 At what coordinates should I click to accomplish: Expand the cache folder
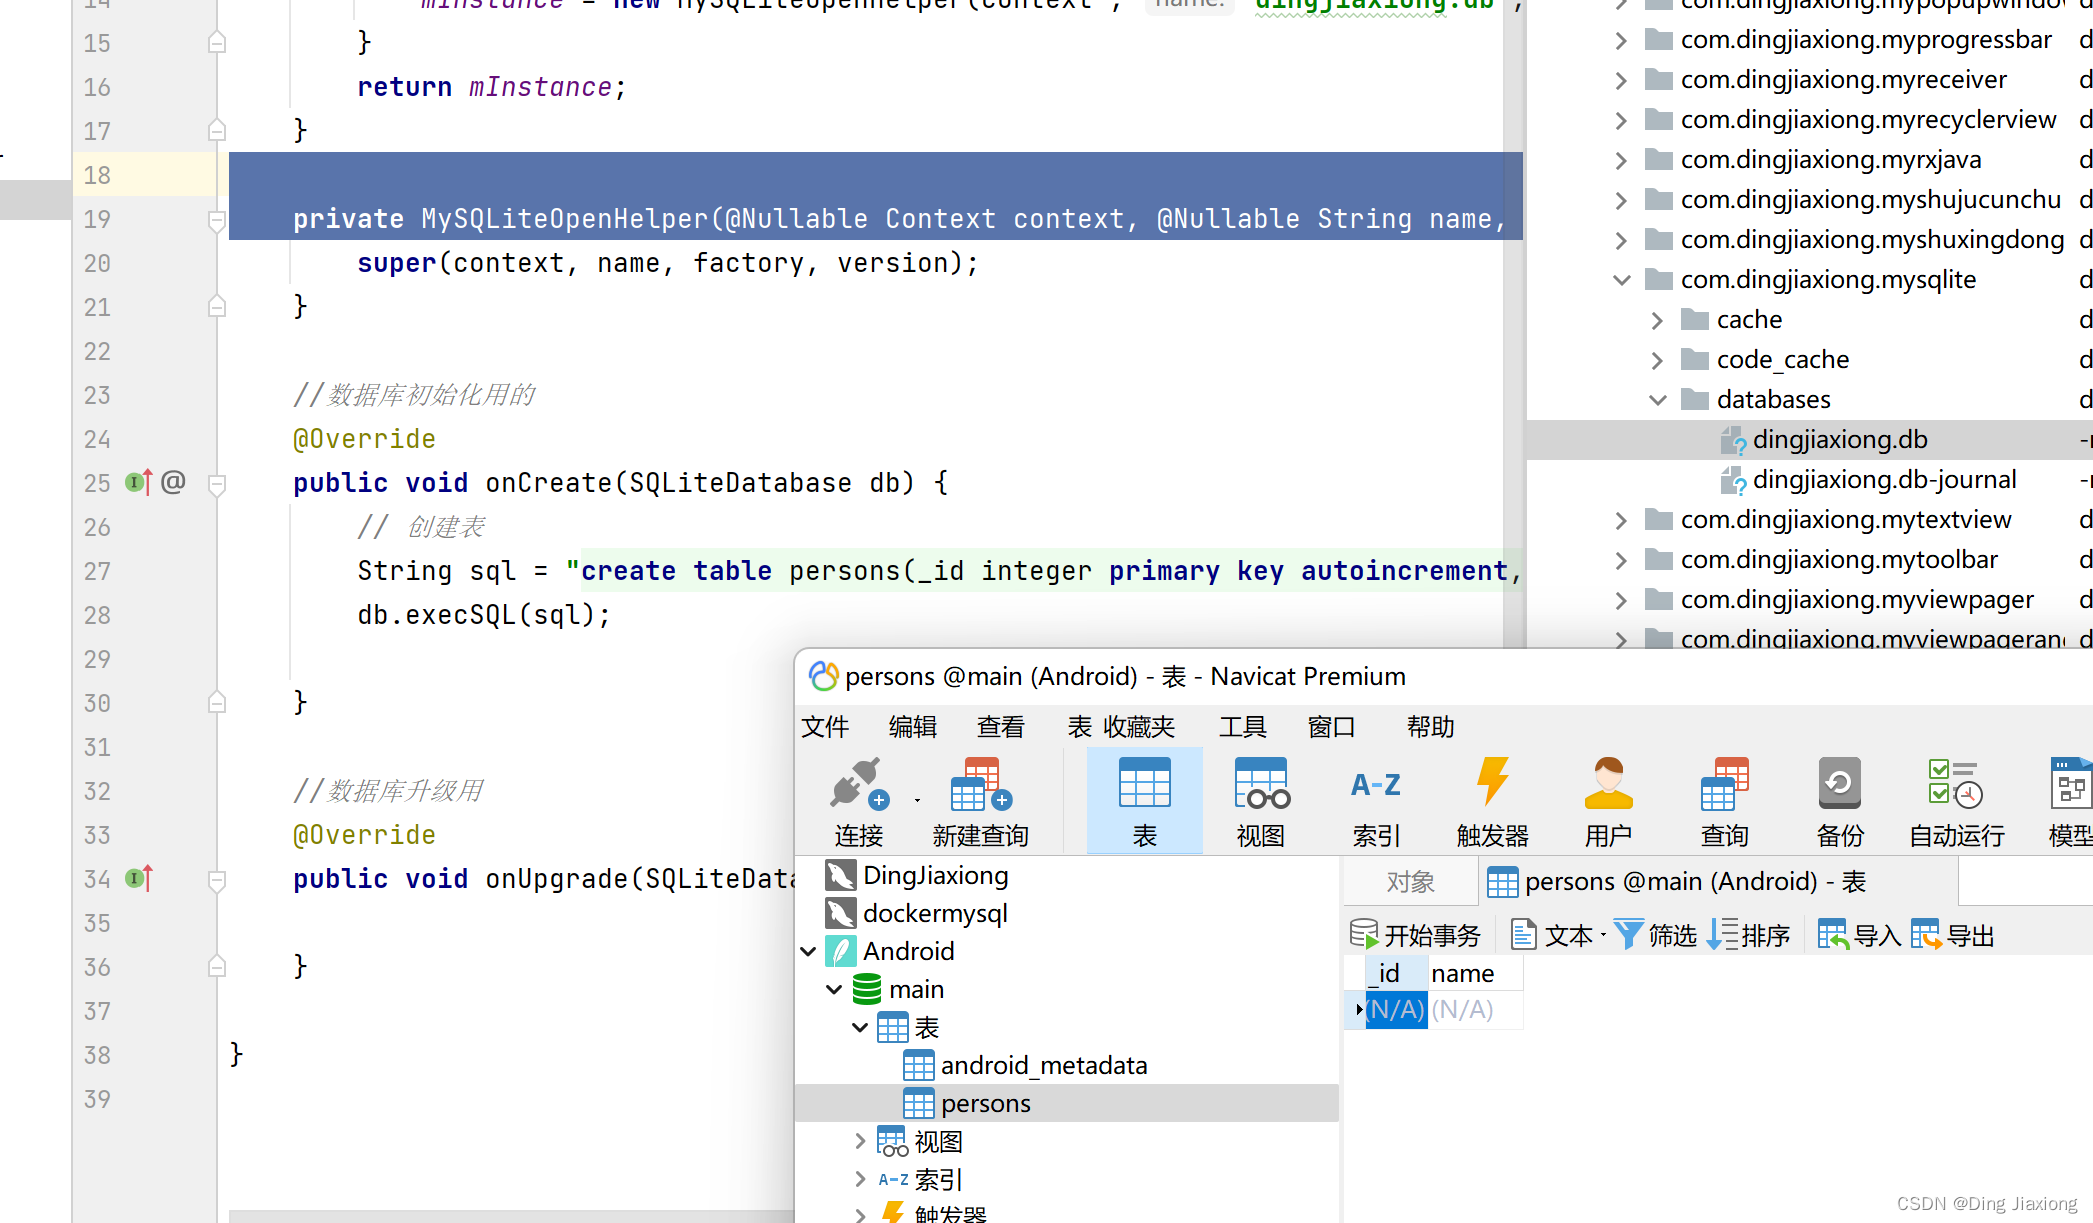click(x=1658, y=320)
